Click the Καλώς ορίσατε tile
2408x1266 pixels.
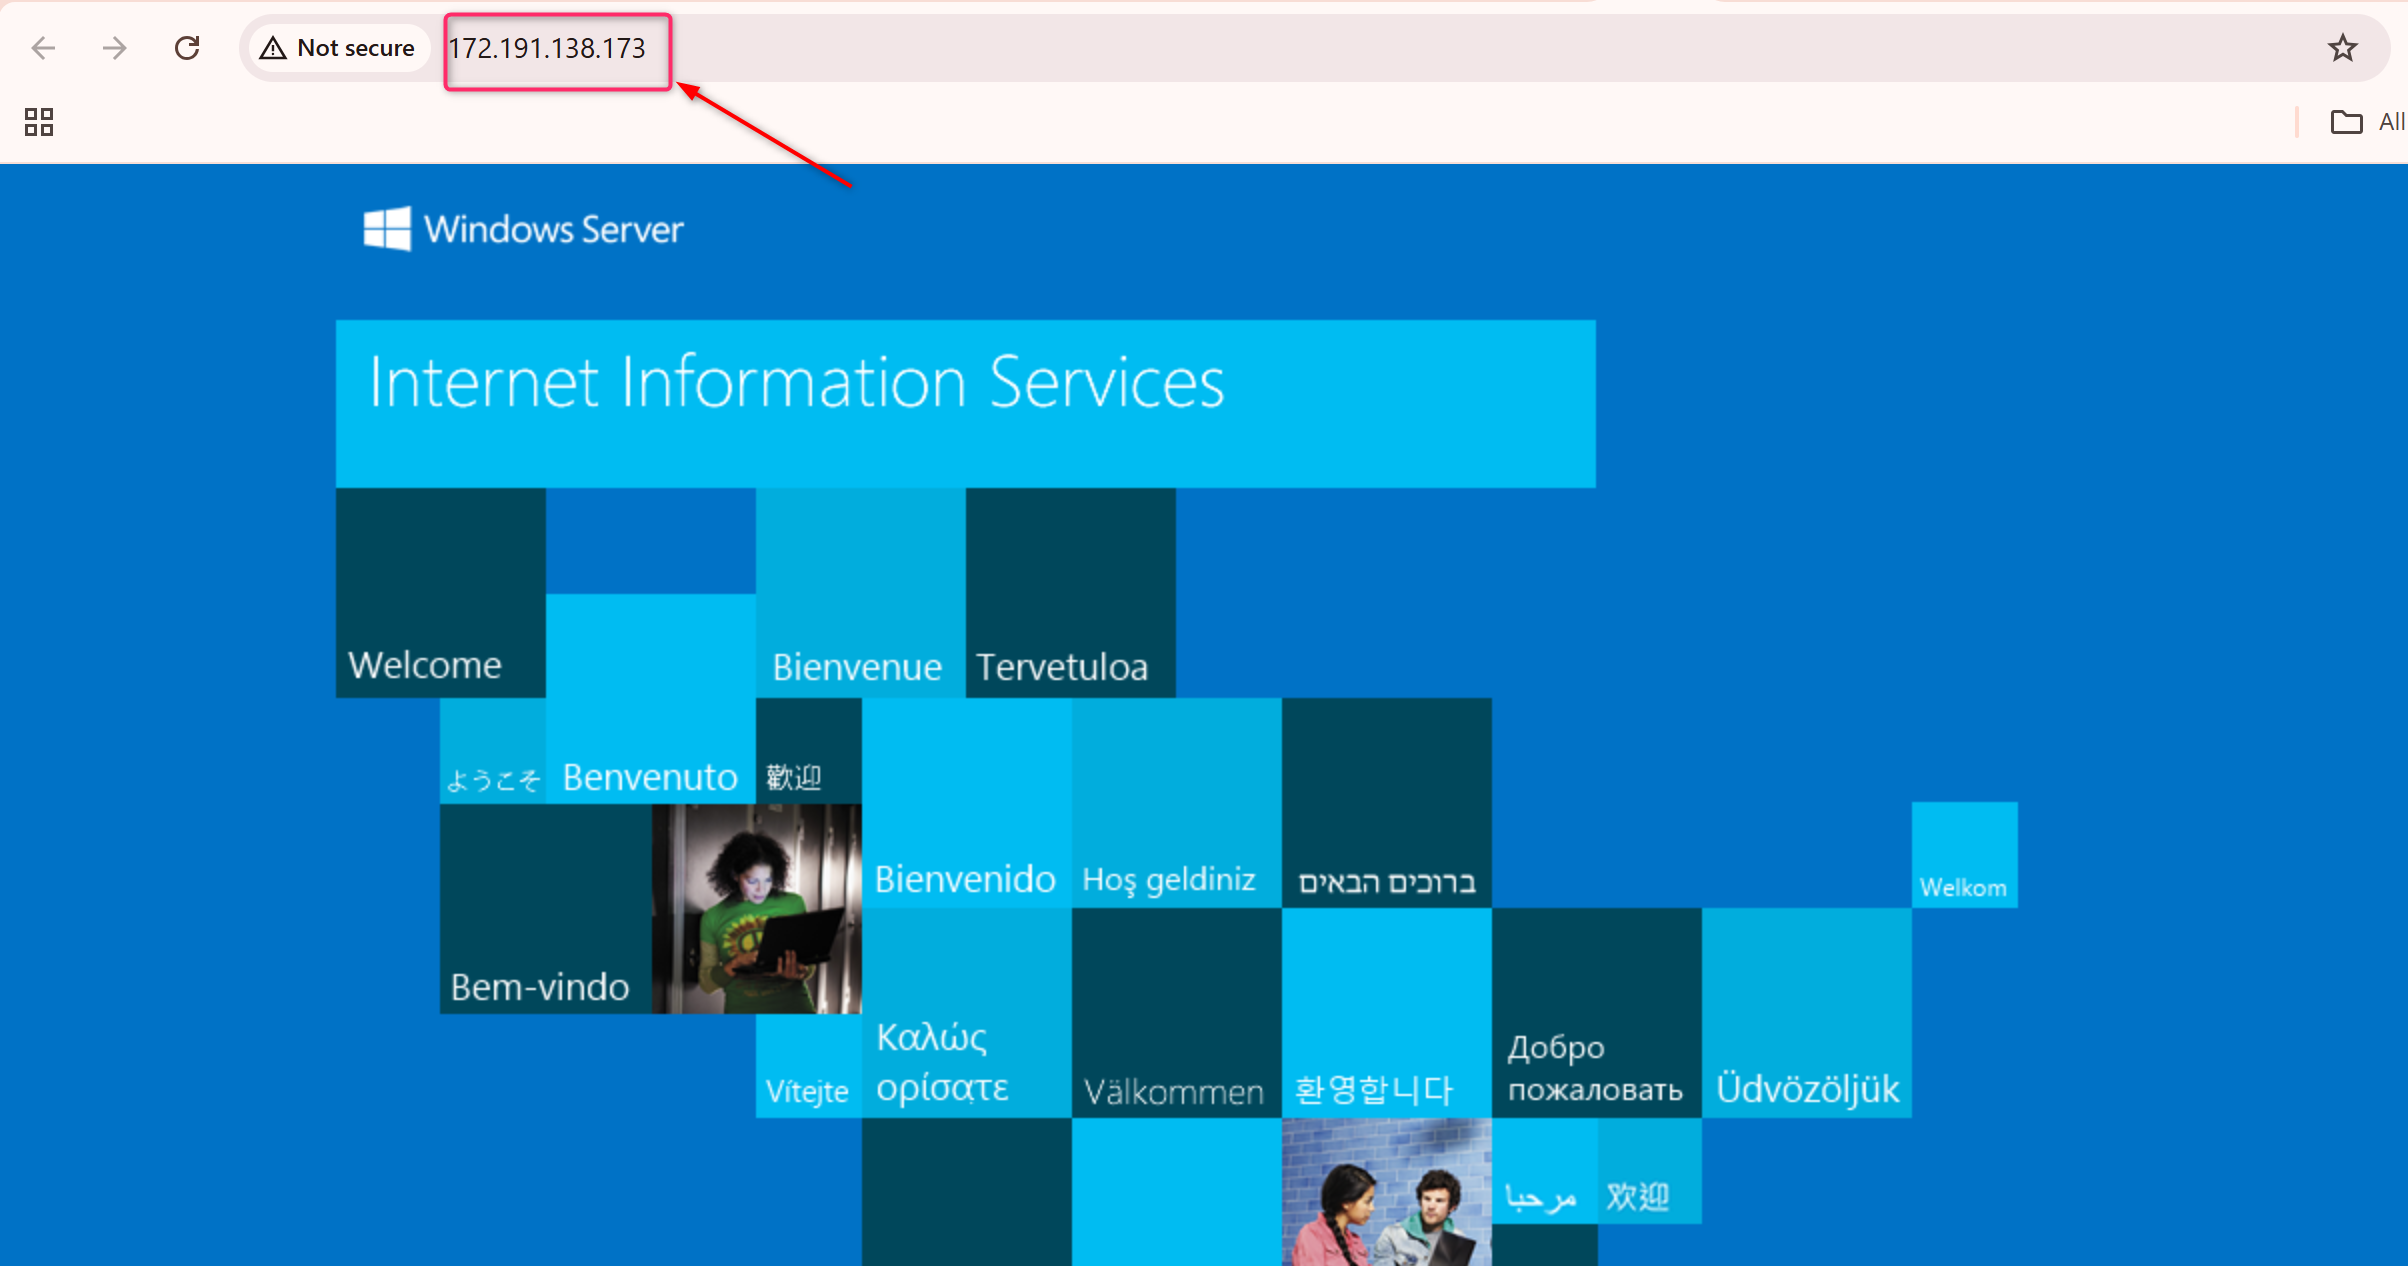tap(967, 1013)
